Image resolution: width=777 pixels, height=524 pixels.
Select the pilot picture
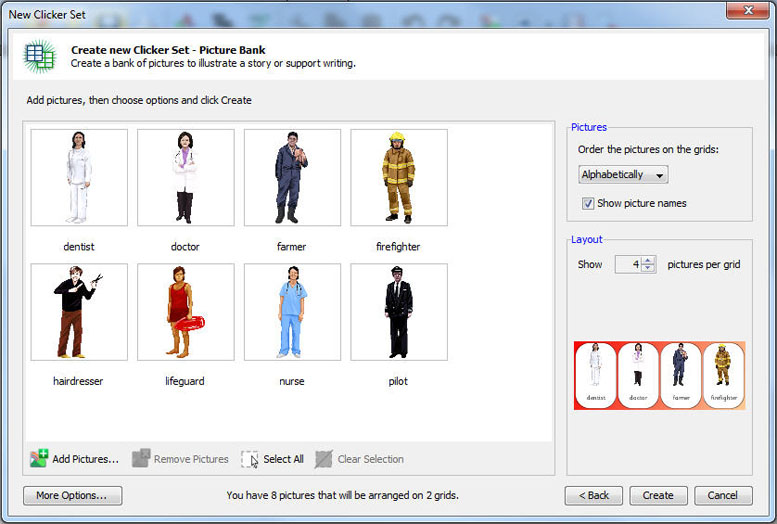[x=399, y=312]
